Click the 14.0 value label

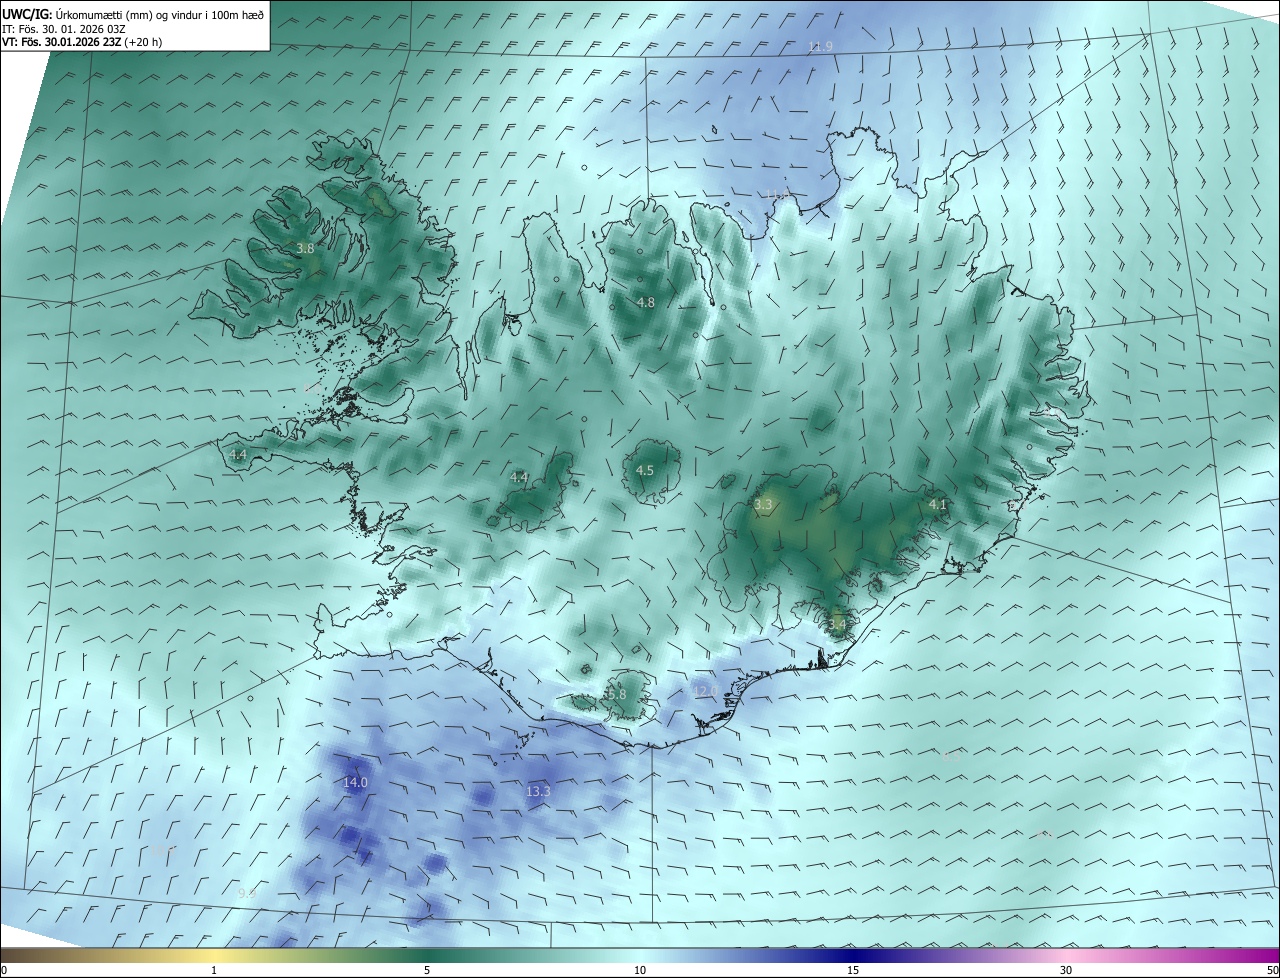(x=355, y=782)
